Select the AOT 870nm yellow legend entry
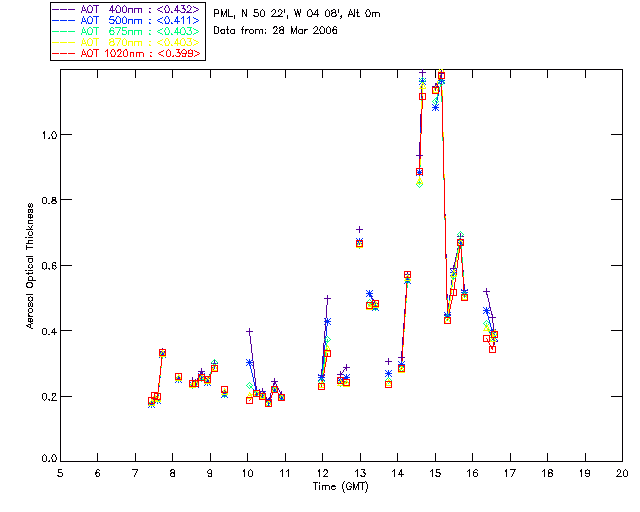This screenshot has height=512, width=640. pos(125,41)
